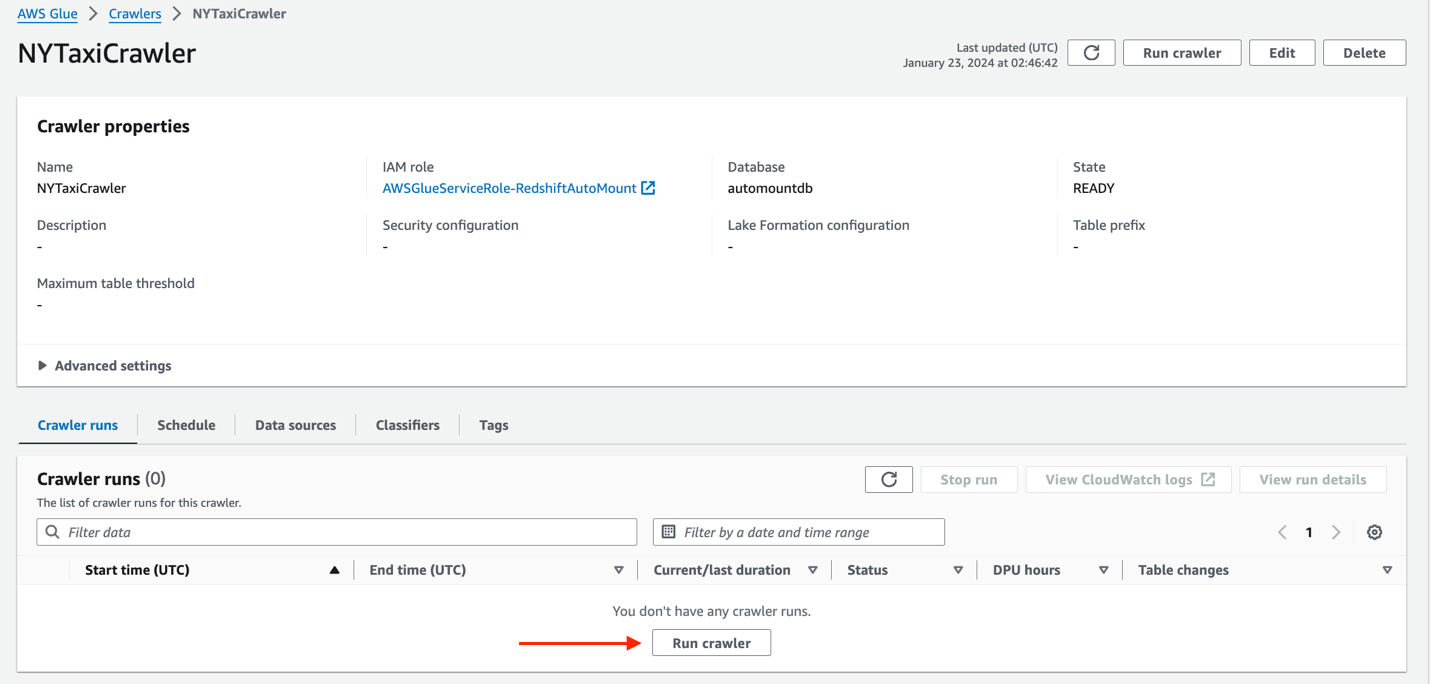
Task: Click the Edit crawler button
Action: tap(1282, 53)
